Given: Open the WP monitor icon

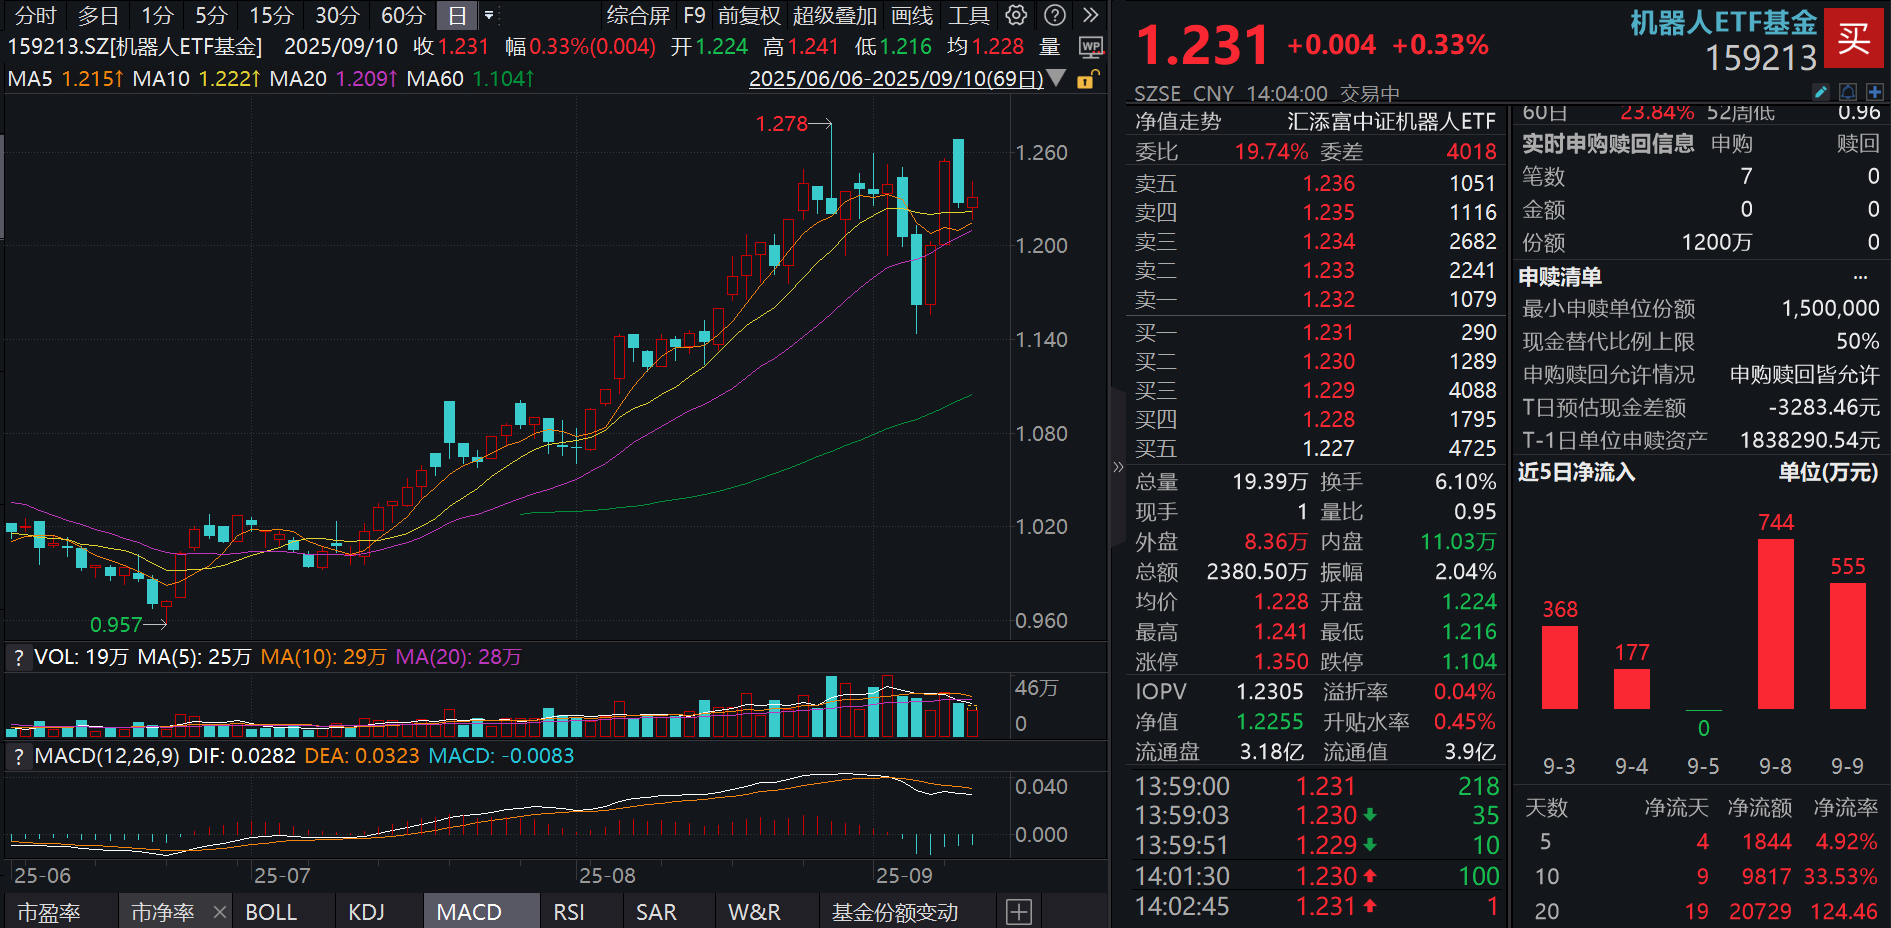Looking at the screenshot, I should (x=1090, y=46).
